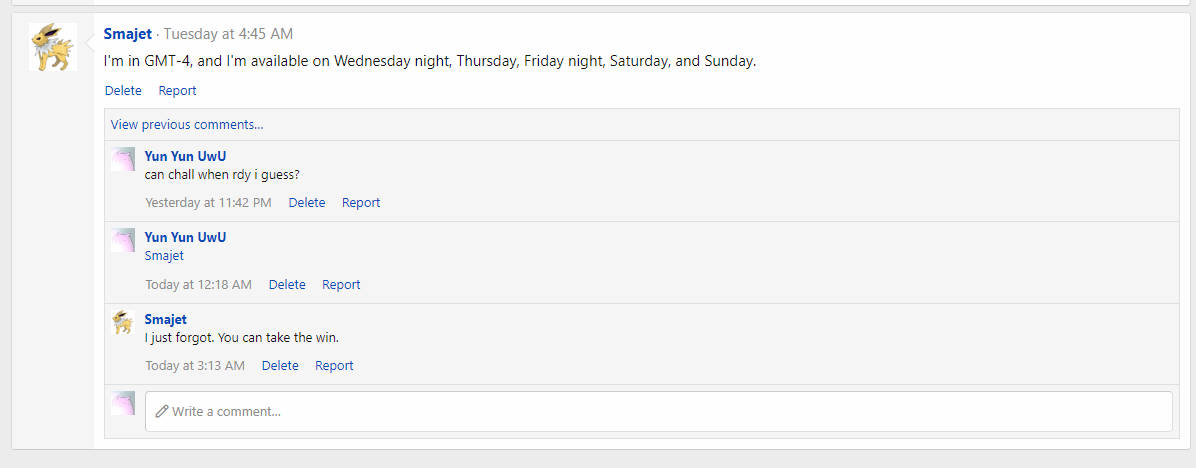This screenshot has height=468, width=1196.
Task: Delete the comment posted at 12:18 AM
Action: tap(287, 284)
